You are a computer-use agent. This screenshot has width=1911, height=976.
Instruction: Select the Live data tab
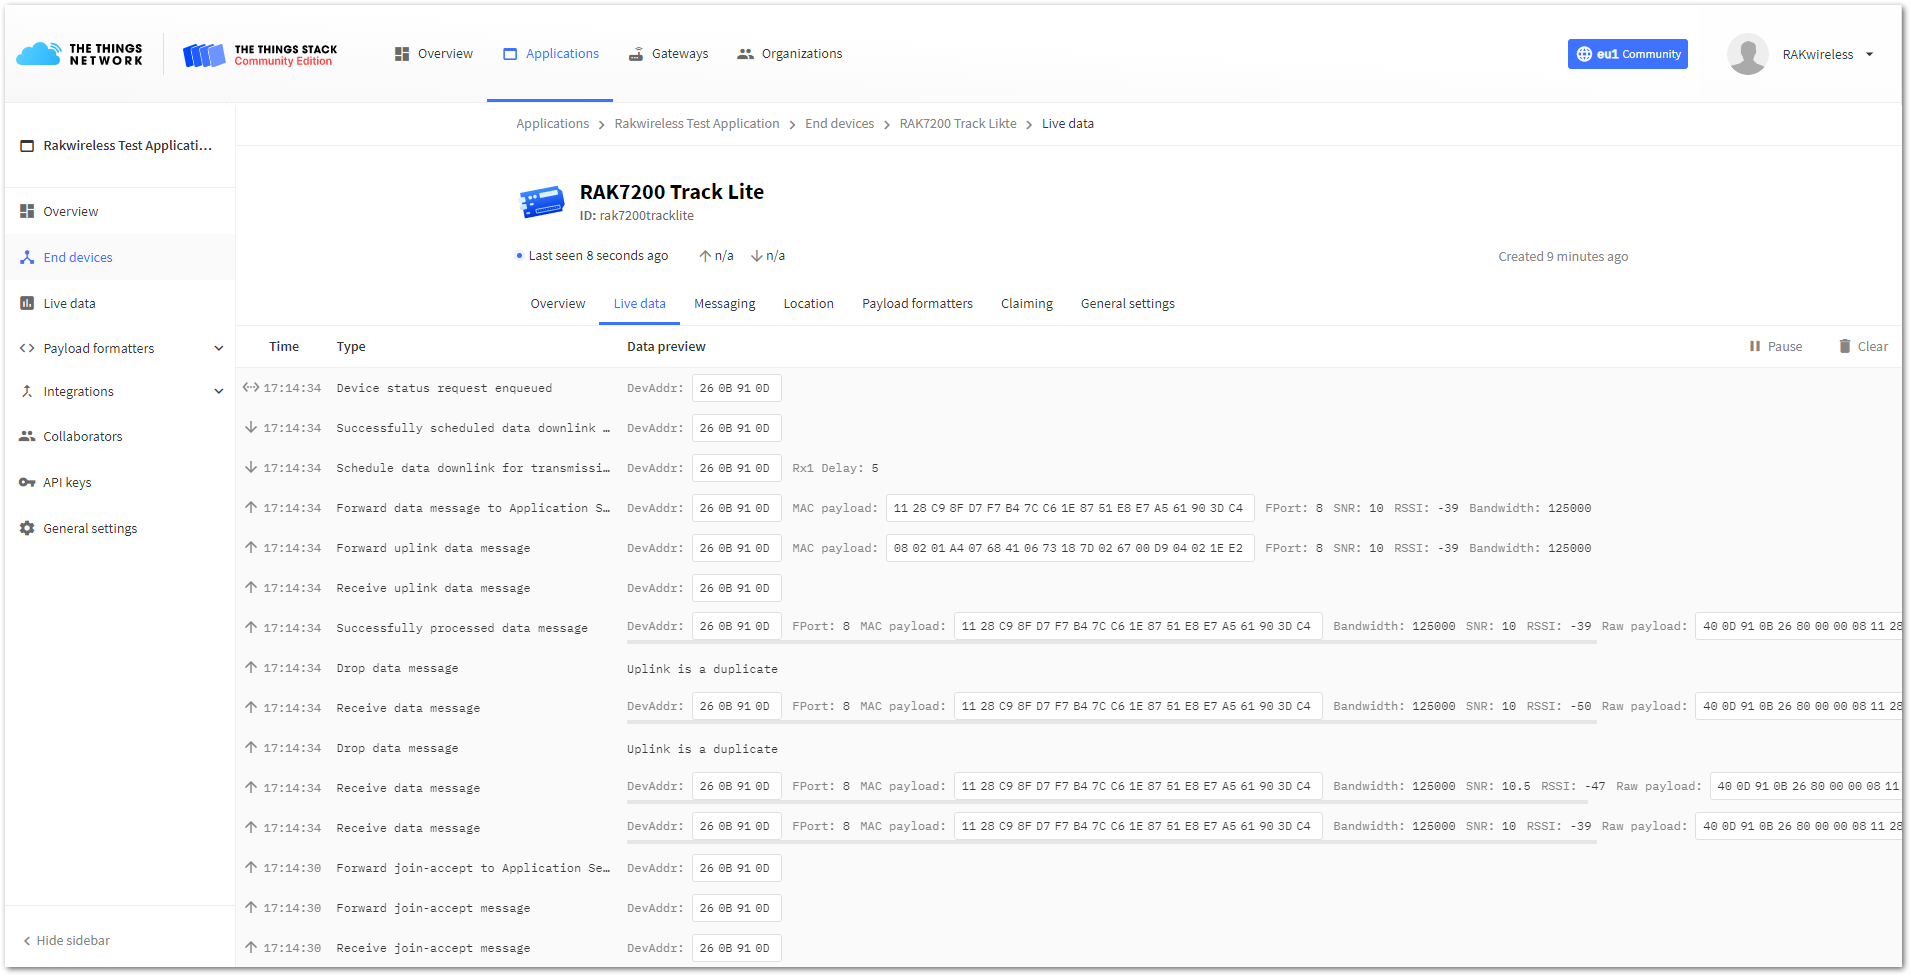coord(639,304)
